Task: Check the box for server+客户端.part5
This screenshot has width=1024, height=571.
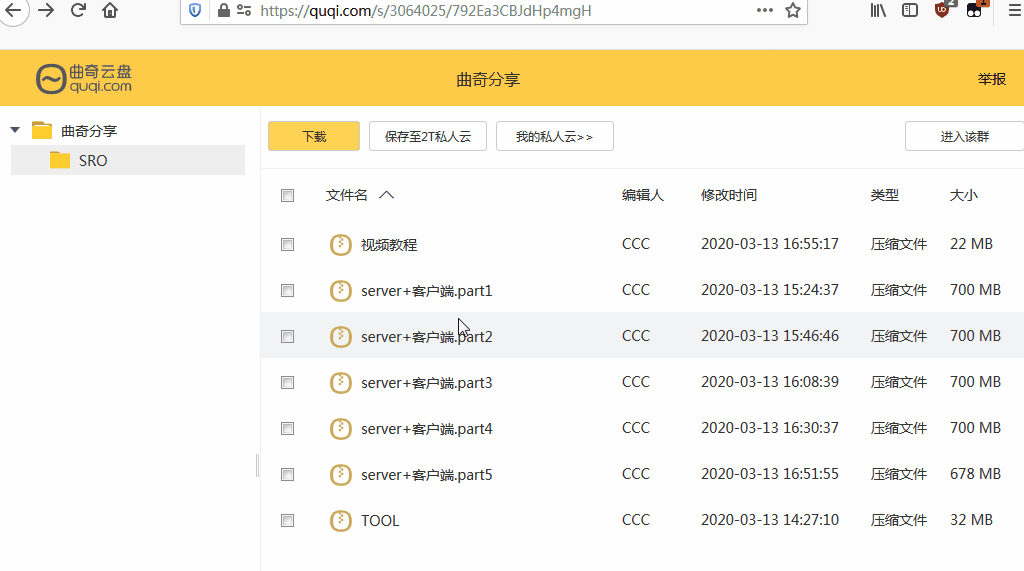Action: pyautogui.click(x=287, y=475)
